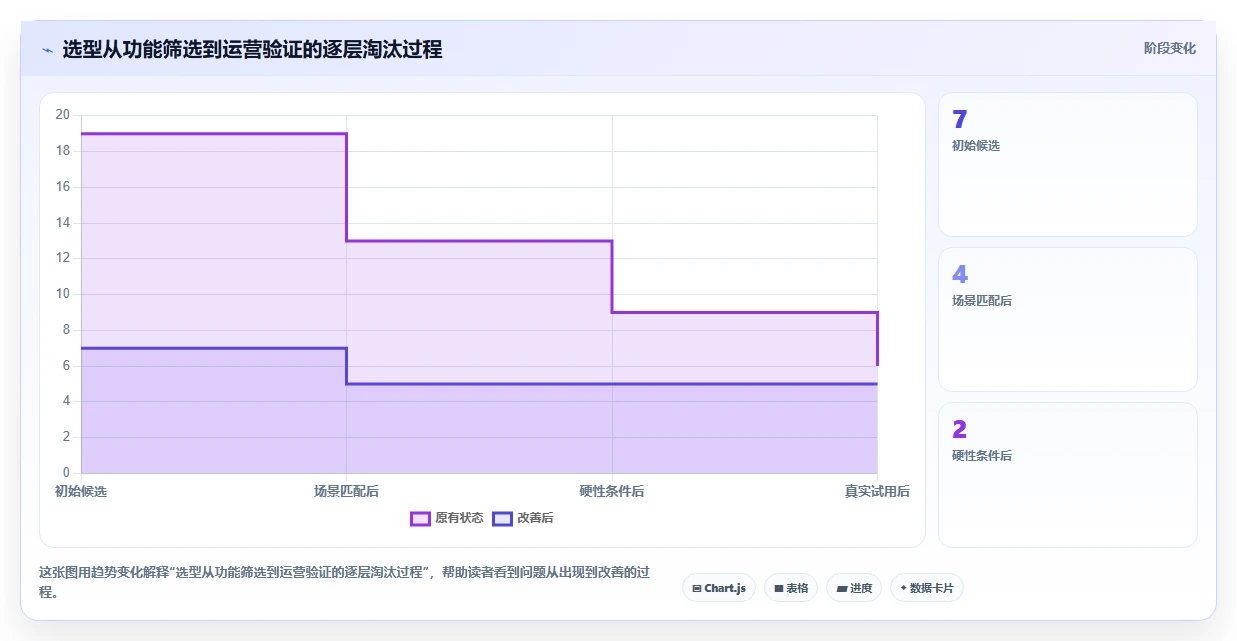The width and height of the screenshot is (1237, 641).
Task: Click the number 7 in the first card
Action: tap(960, 120)
